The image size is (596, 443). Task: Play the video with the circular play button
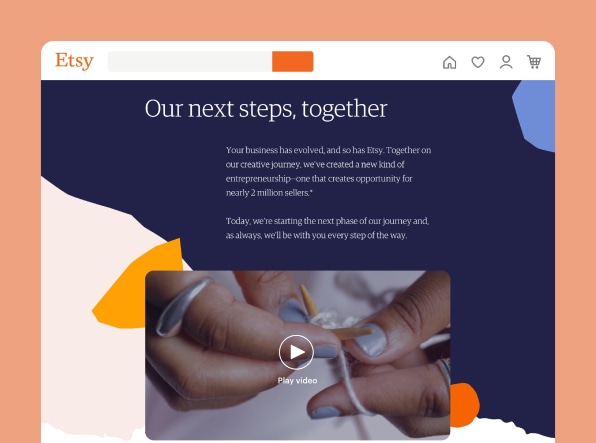click(x=296, y=352)
